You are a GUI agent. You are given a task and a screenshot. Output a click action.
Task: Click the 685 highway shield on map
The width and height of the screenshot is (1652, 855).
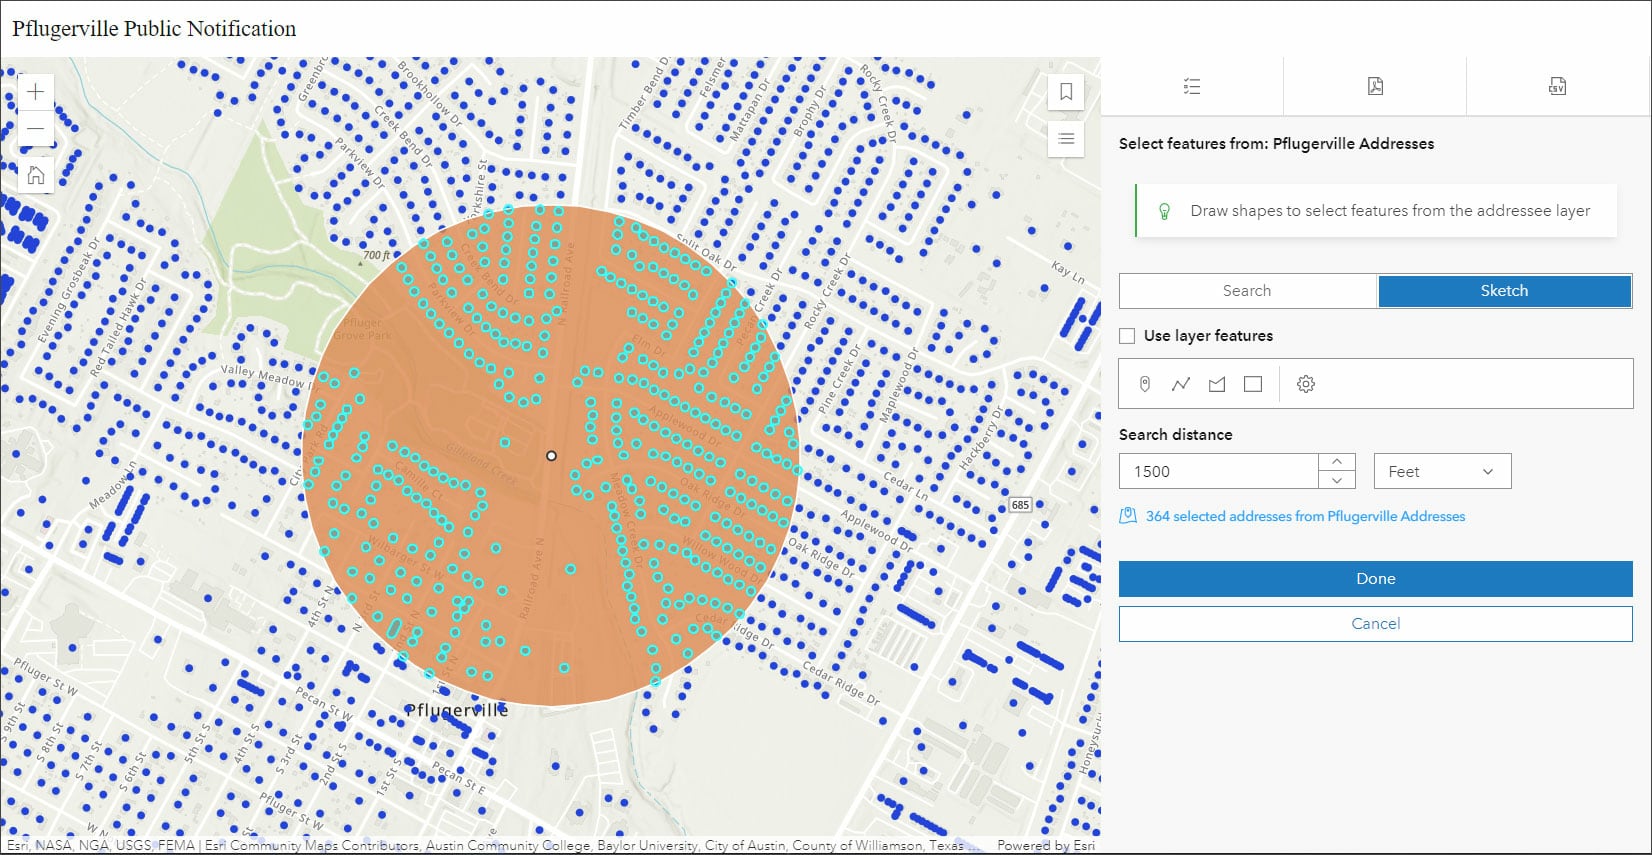(1020, 505)
